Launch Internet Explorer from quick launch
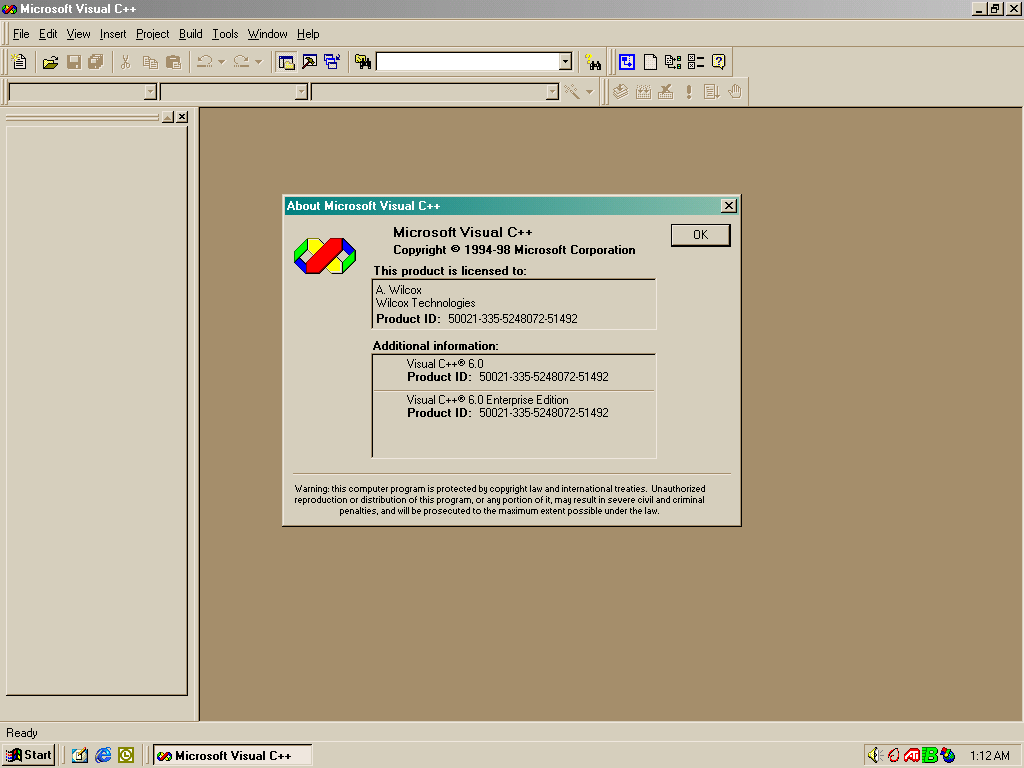The height and width of the screenshot is (768, 1024). (103, 755)
